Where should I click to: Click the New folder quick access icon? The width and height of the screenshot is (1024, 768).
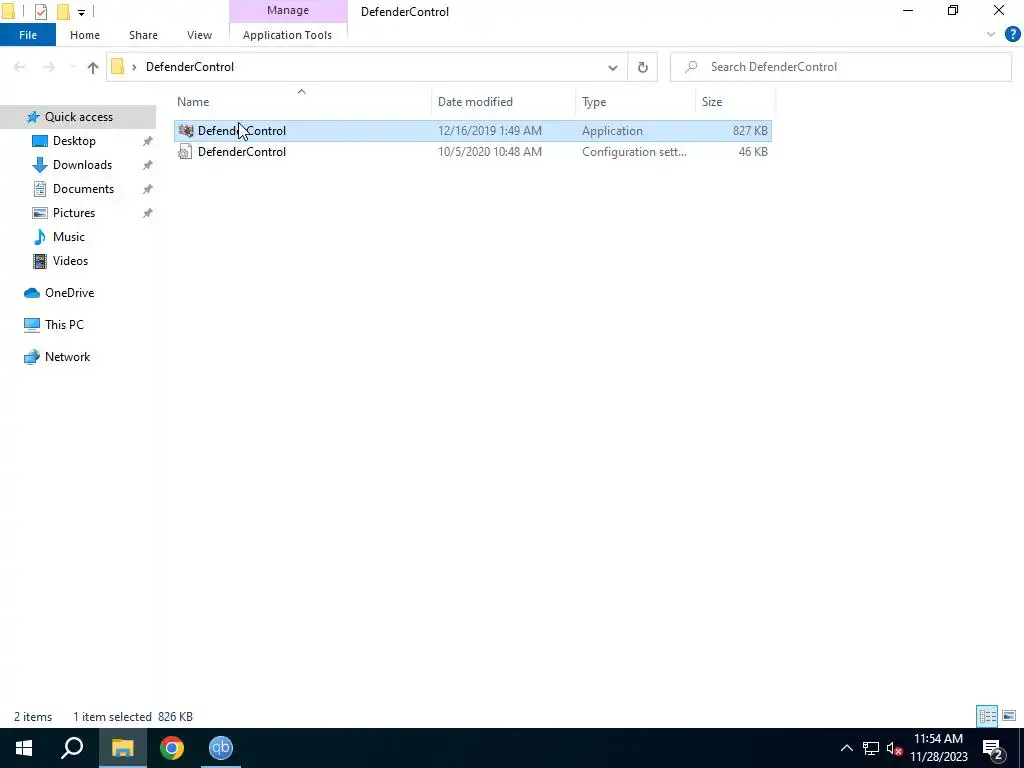[x=63, y=11]
